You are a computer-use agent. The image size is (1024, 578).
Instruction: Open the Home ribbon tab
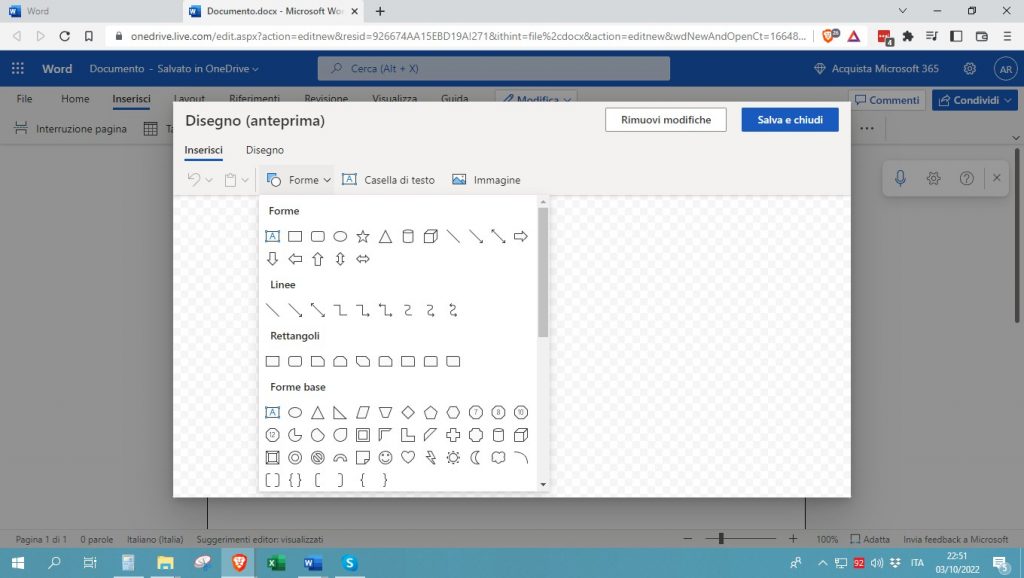click(x=75, y=99)
